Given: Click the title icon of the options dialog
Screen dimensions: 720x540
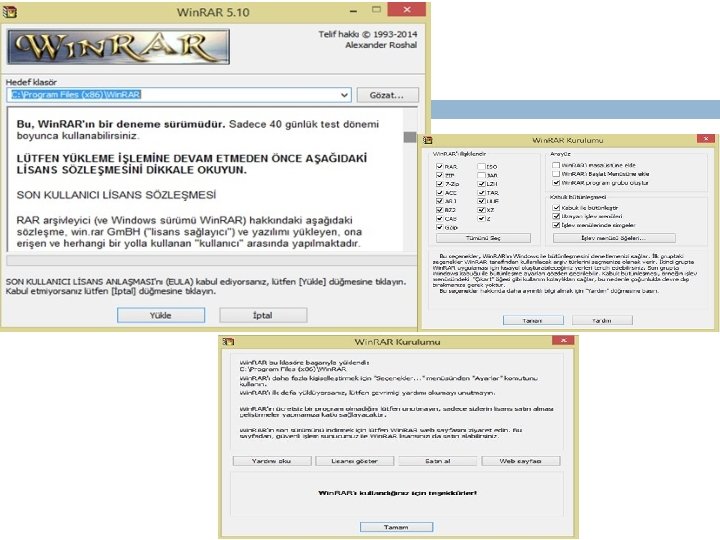Looking at the screenshot, I should coord(428,140).
